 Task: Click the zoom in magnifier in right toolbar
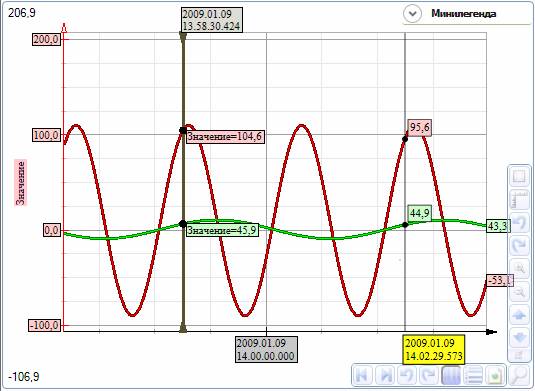point(519,268)
